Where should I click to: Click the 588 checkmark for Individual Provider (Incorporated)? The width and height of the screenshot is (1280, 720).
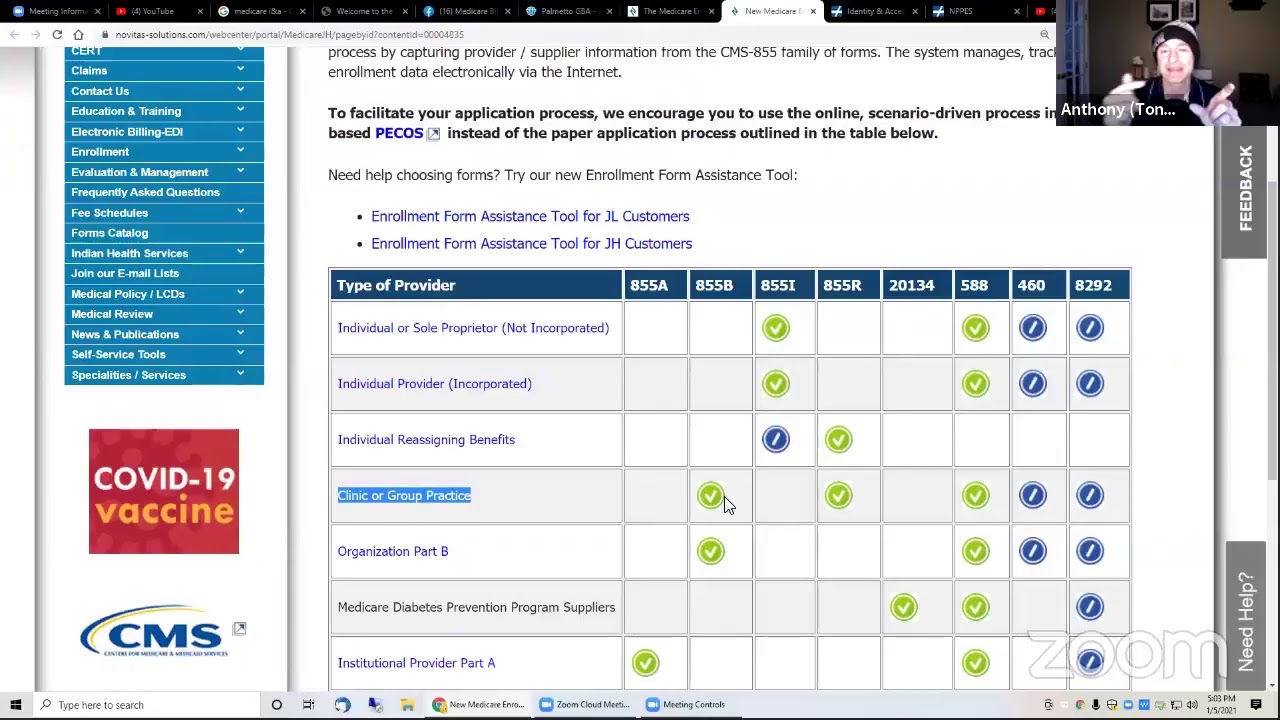975,384
